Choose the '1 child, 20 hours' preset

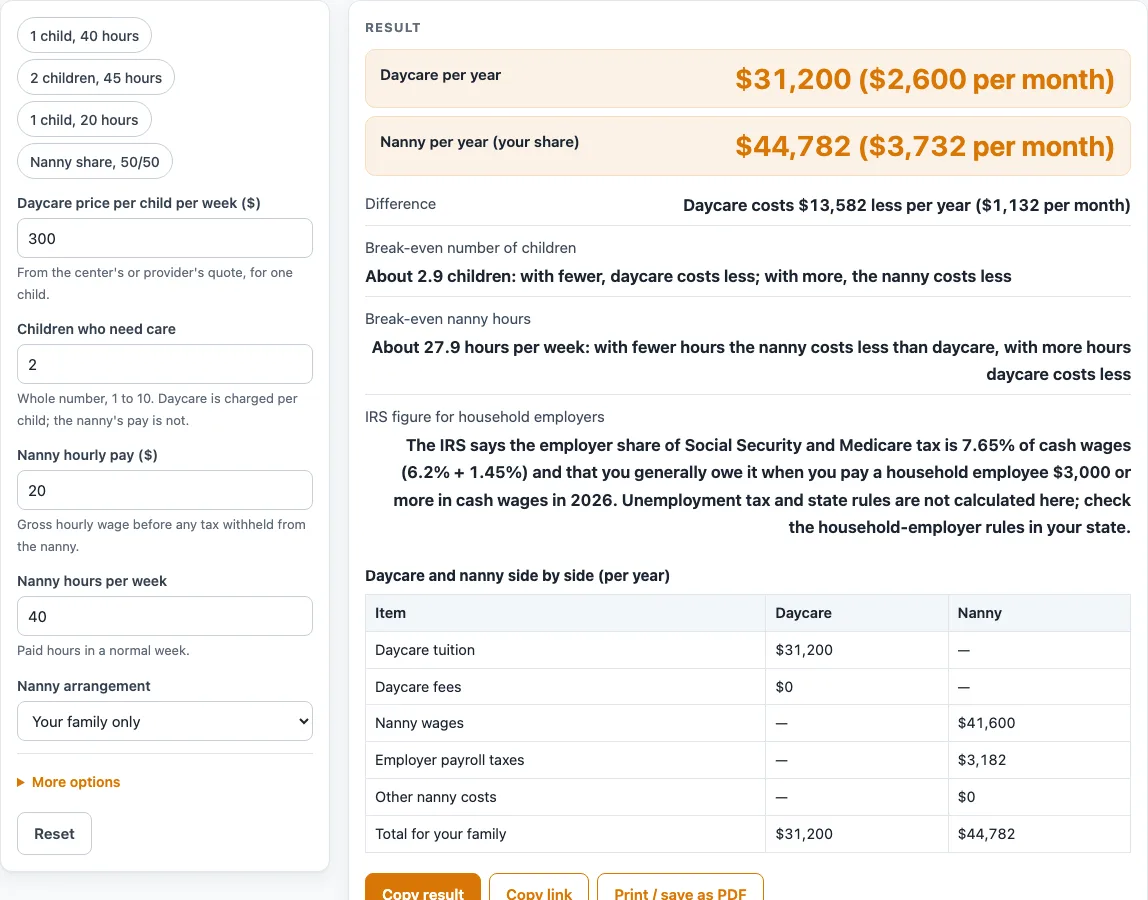tap(84, 120)
